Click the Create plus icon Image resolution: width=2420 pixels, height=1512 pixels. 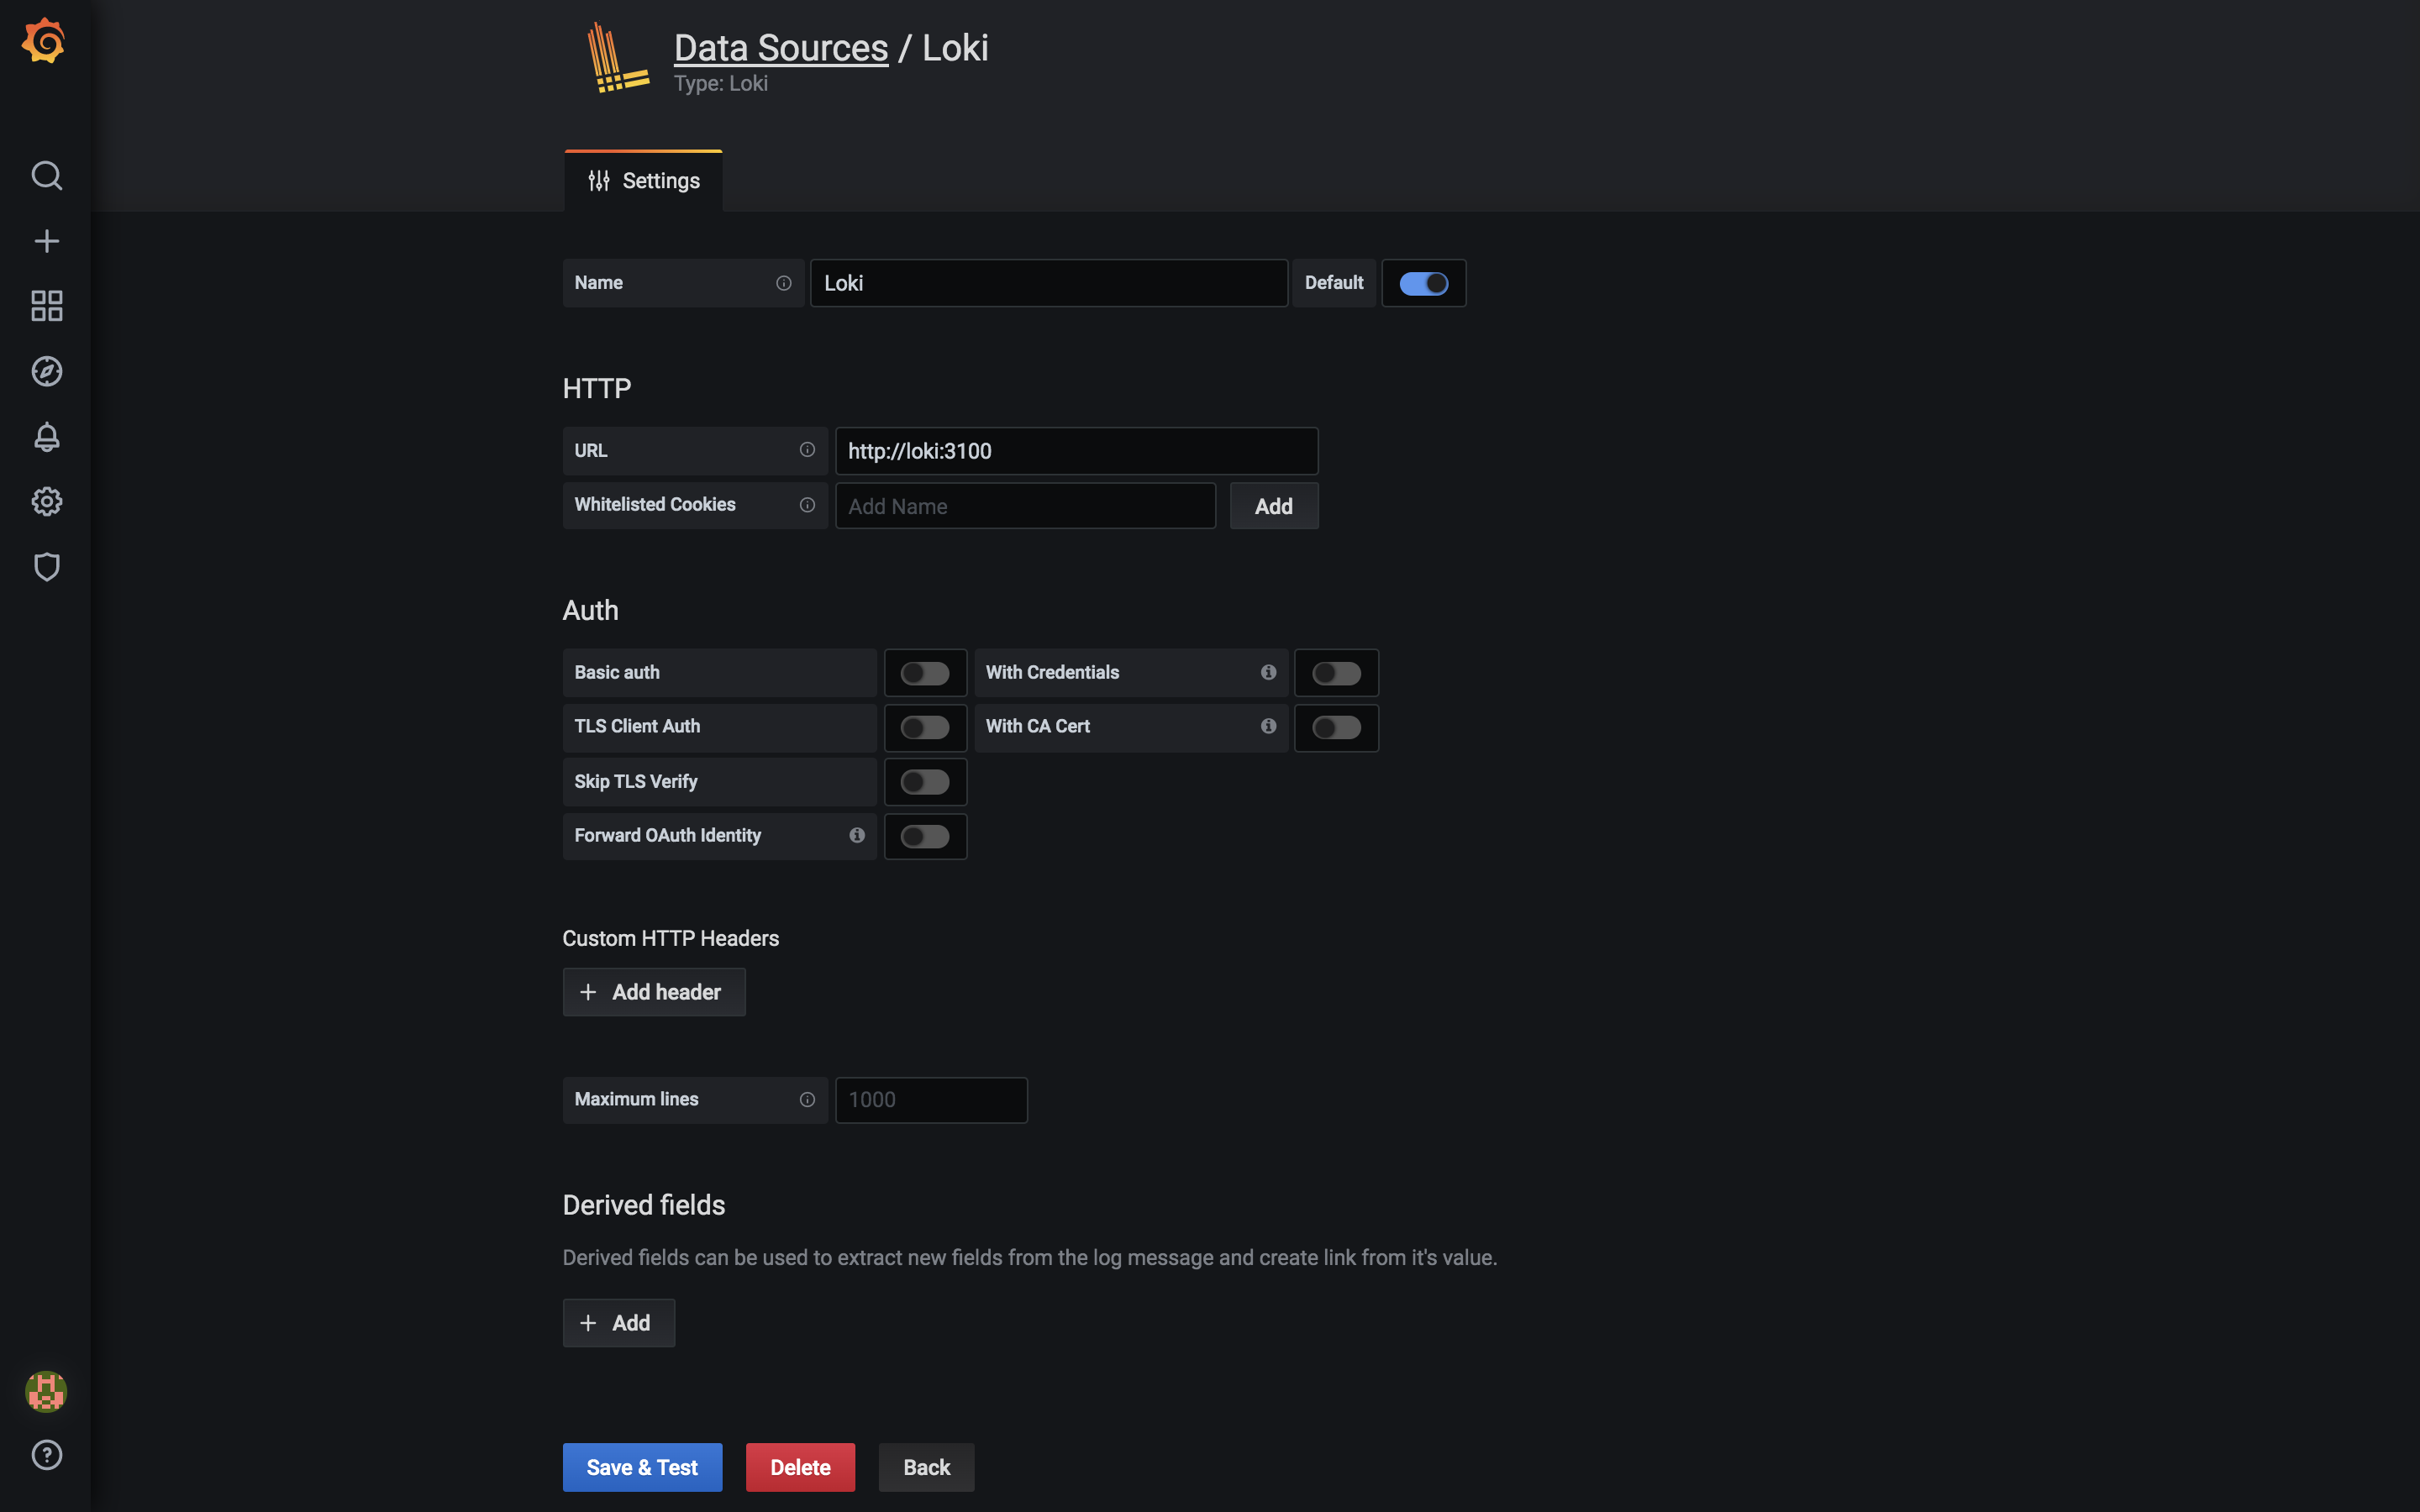tap(46, 241)
